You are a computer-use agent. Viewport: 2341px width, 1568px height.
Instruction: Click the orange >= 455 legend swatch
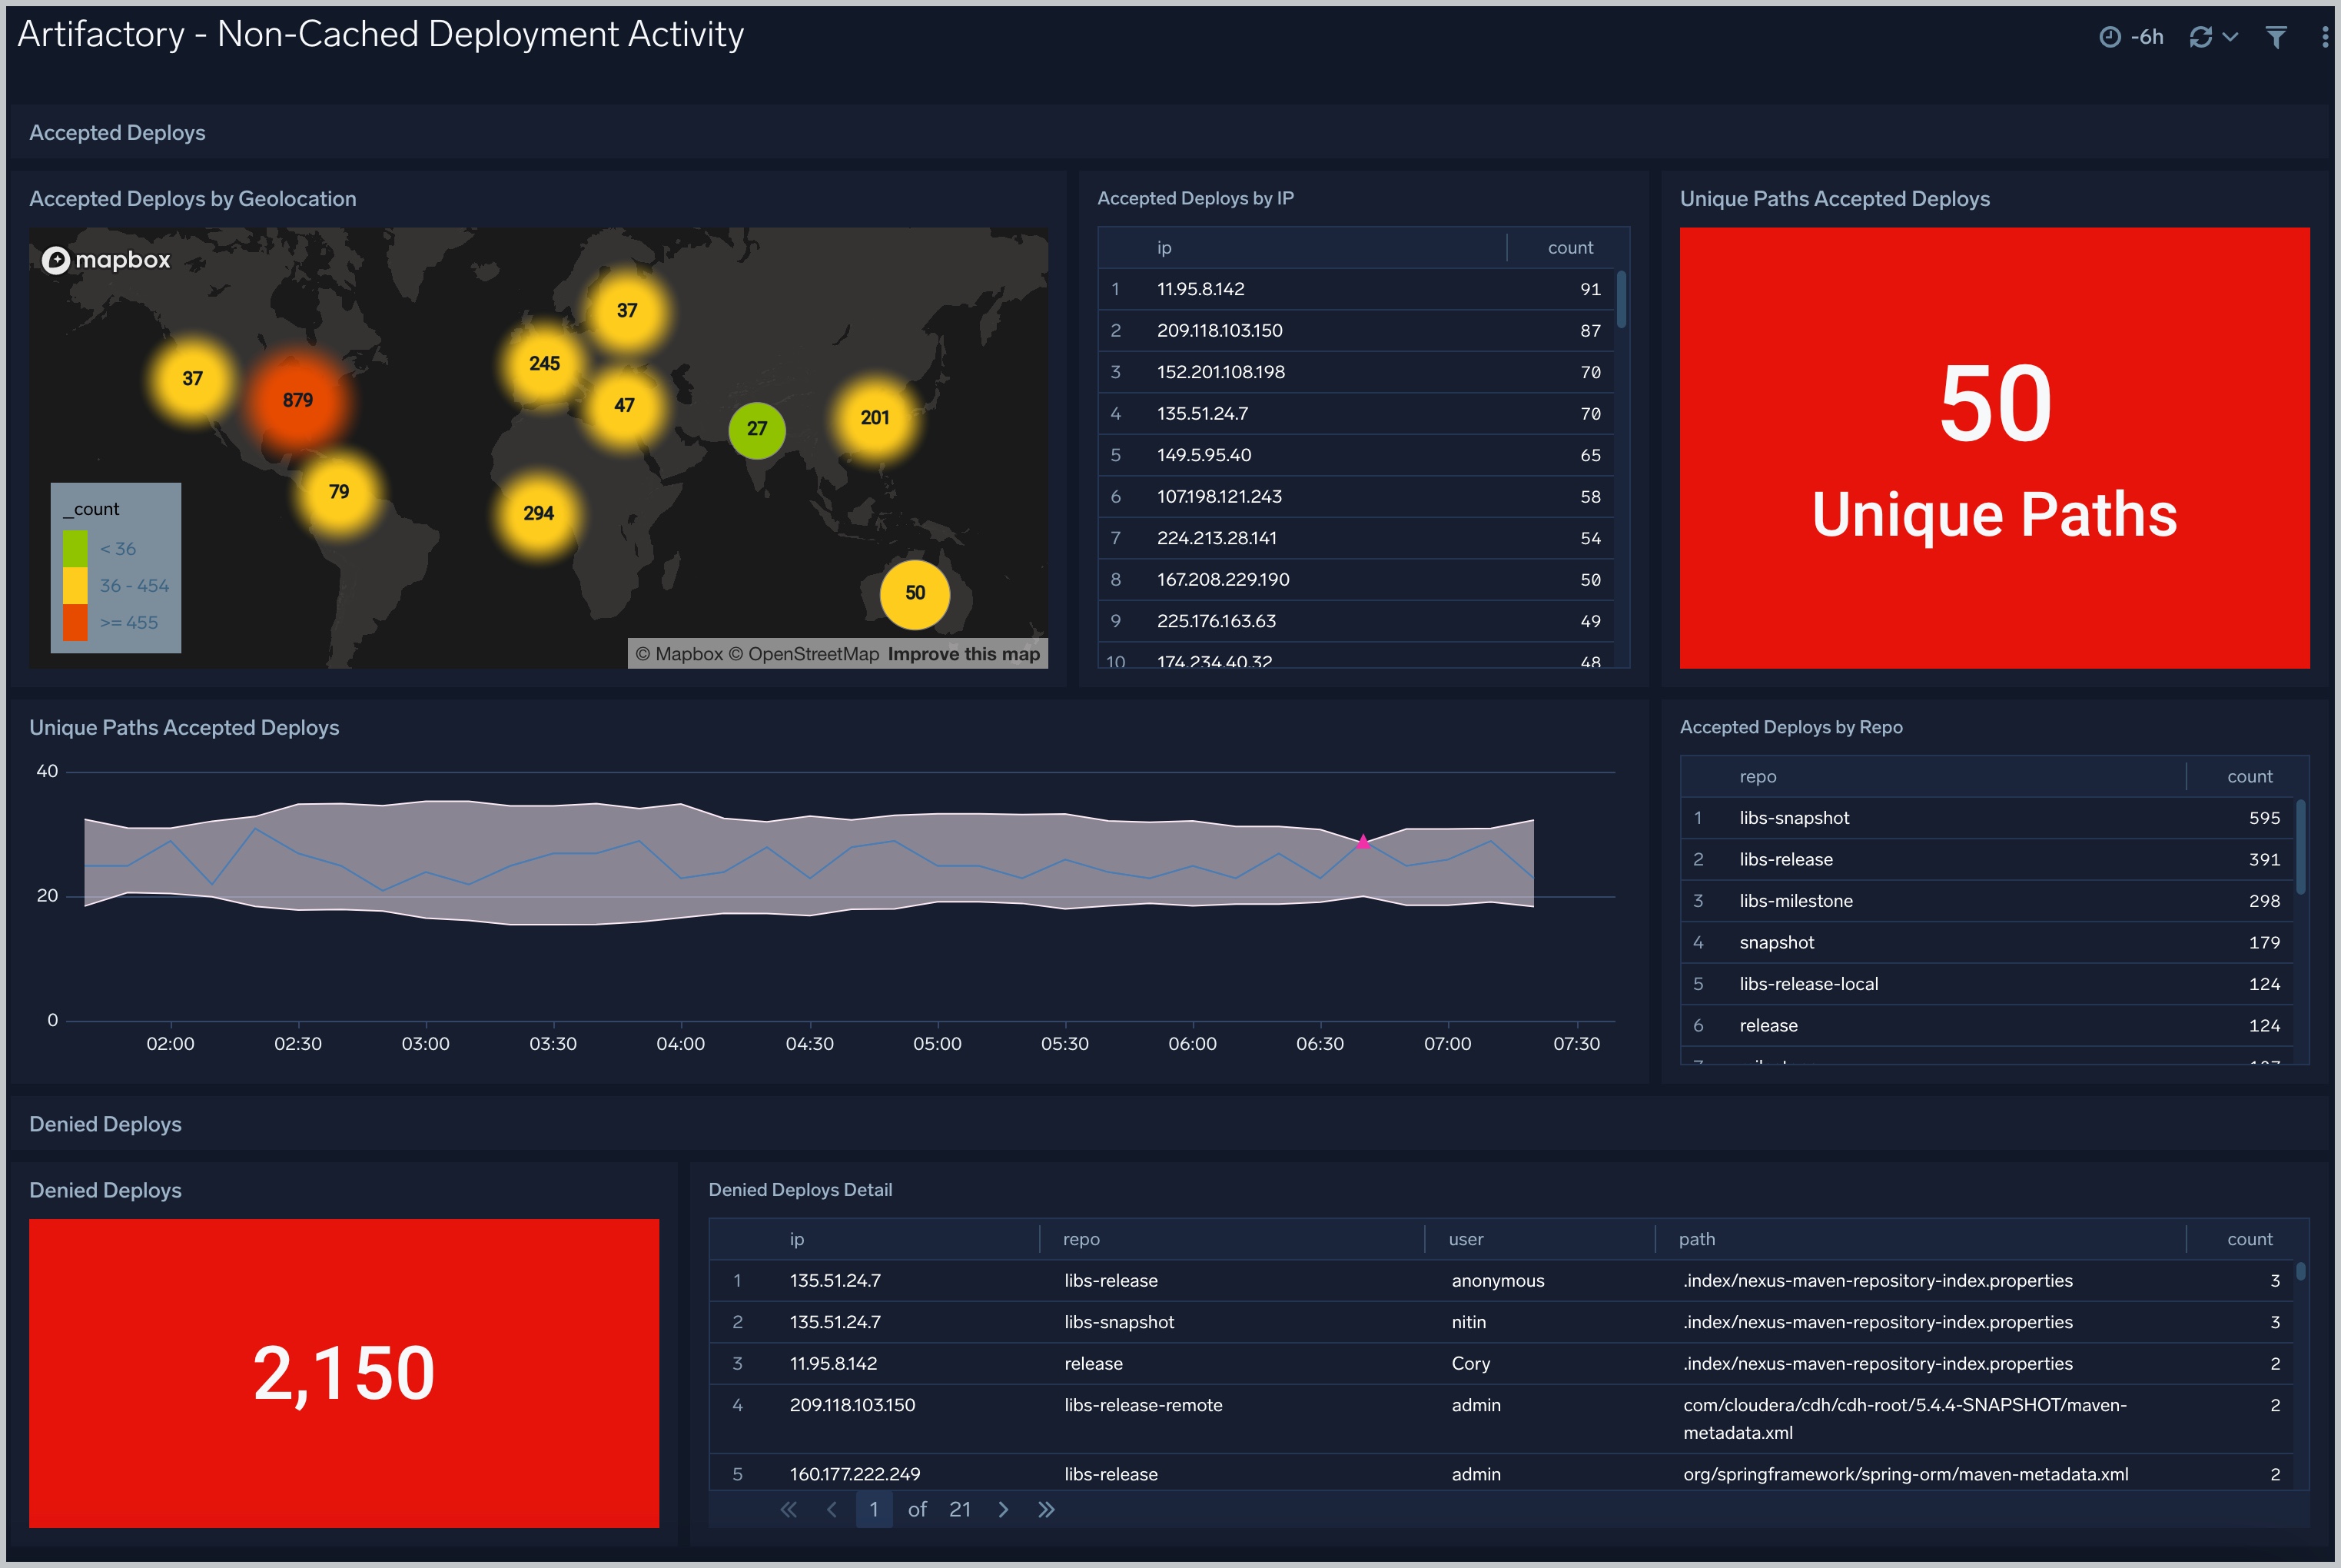click(x=75, y=622)
